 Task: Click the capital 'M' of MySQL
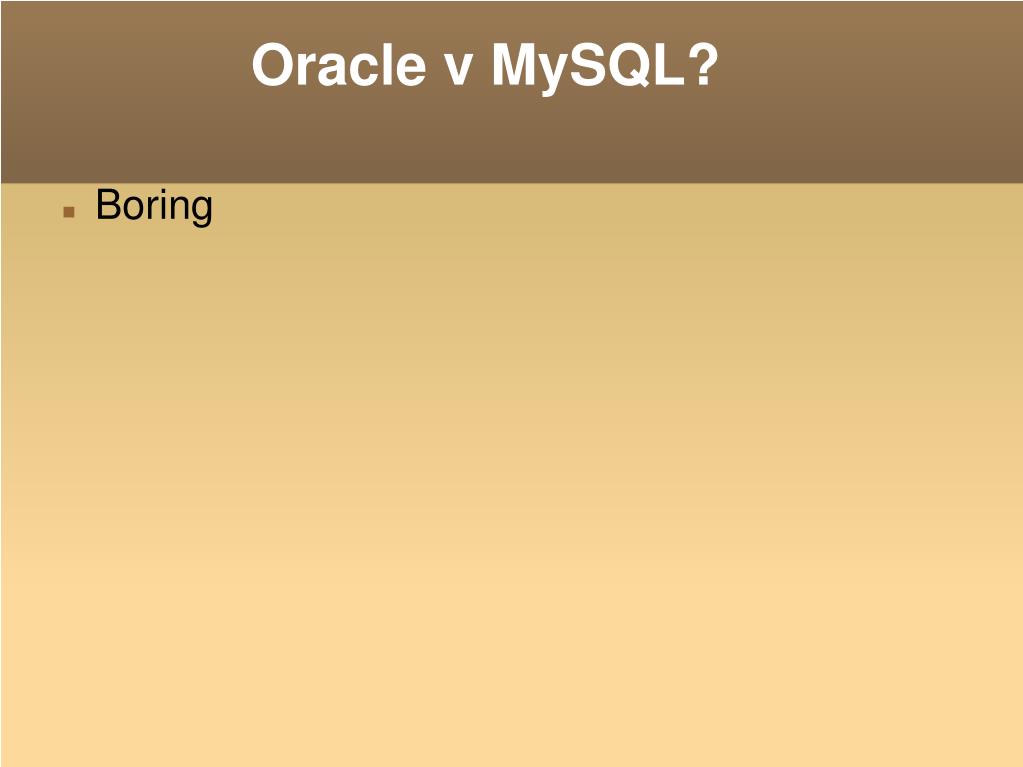[513, 65]
